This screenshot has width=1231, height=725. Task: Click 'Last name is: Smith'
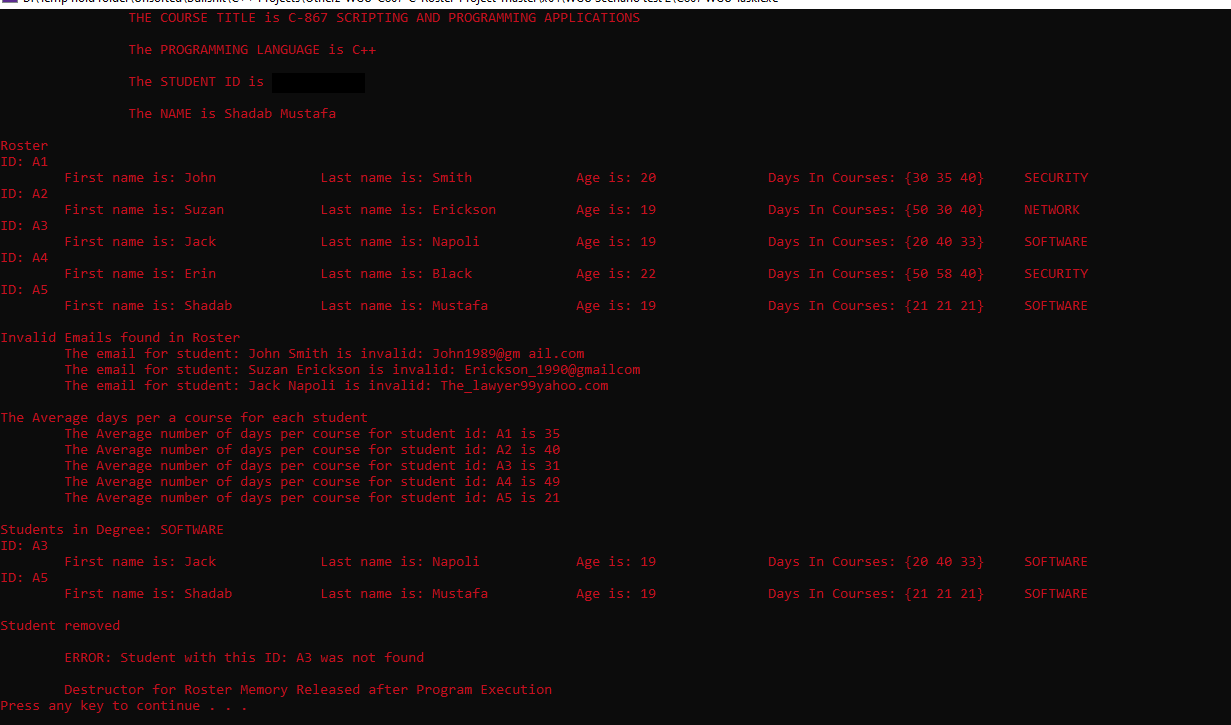(x=396, y=178)
